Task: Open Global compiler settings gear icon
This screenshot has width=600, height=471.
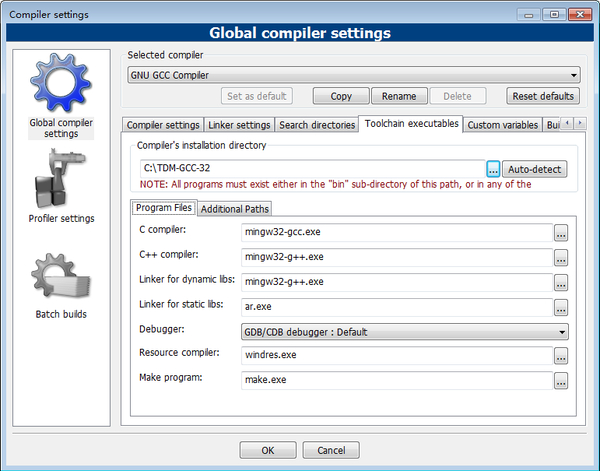Action: (x=61, y=82)
